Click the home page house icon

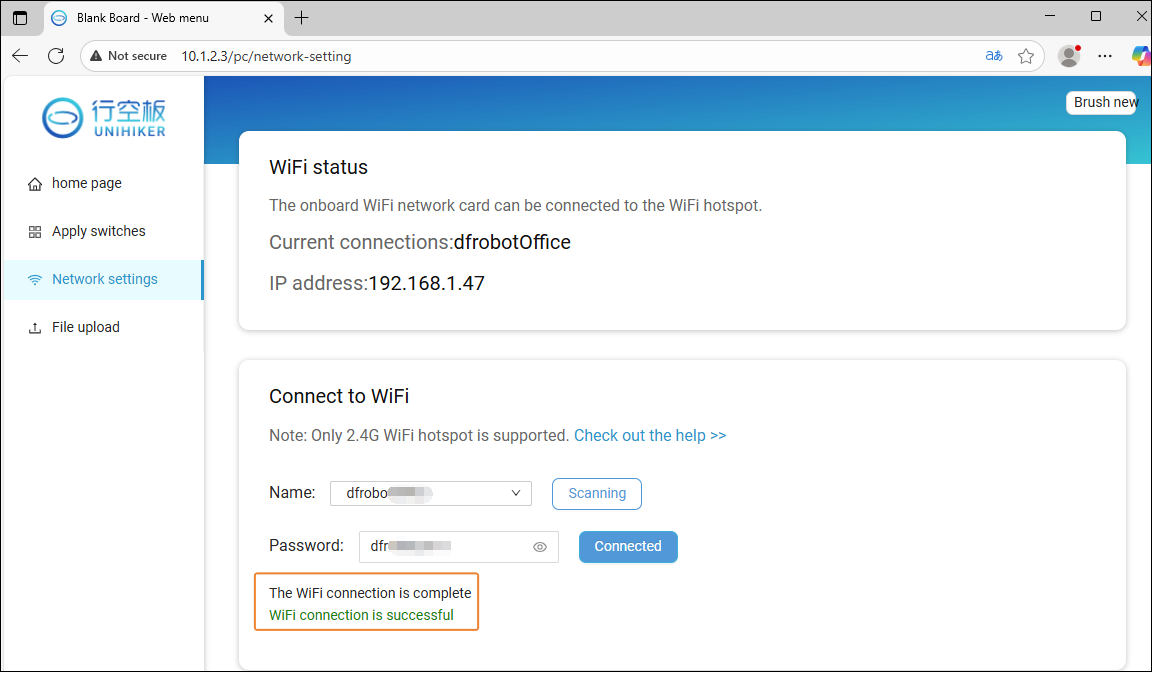click(x=35, y=184)
